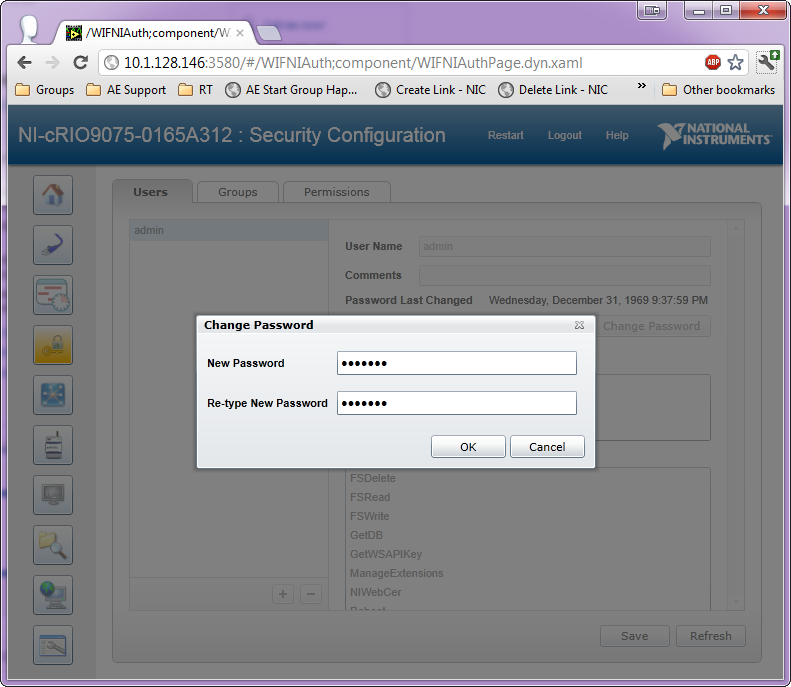Screen dimensions: 791x687
Task: Open a new browser tab
Action: click(269, 33)
